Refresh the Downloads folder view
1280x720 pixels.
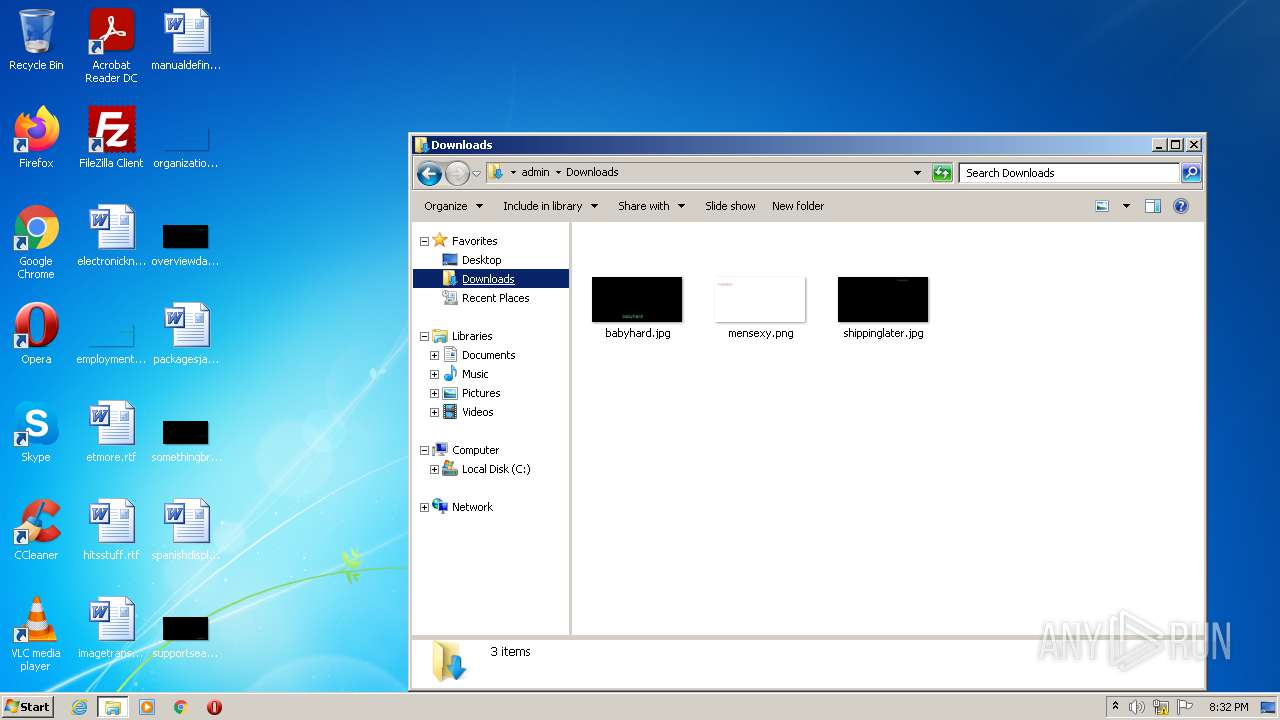942,173
